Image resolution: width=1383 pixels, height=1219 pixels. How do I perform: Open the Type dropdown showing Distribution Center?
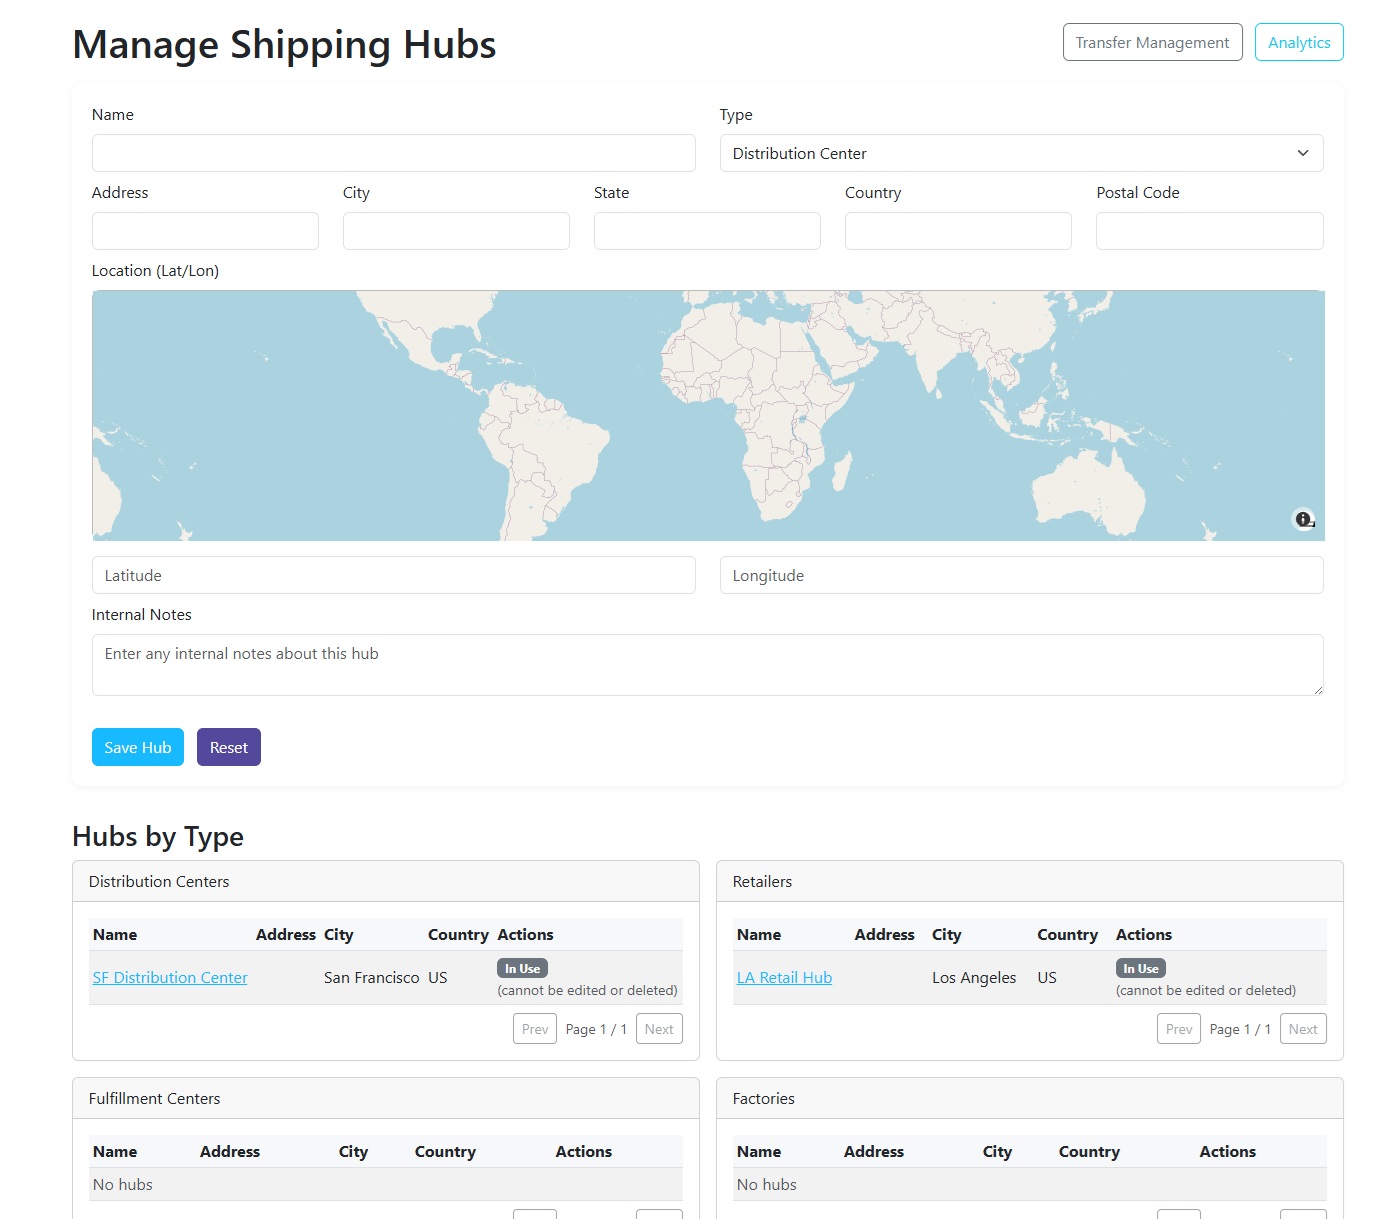tap(1021, 153)
